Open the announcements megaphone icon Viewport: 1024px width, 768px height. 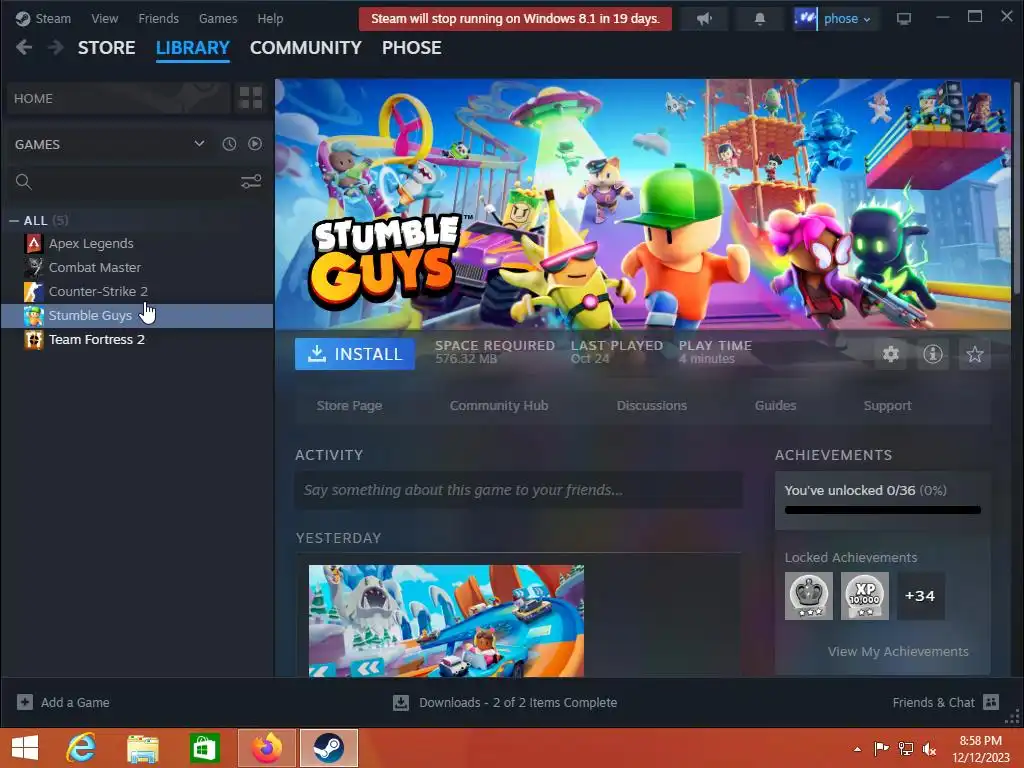coord(704,19)
